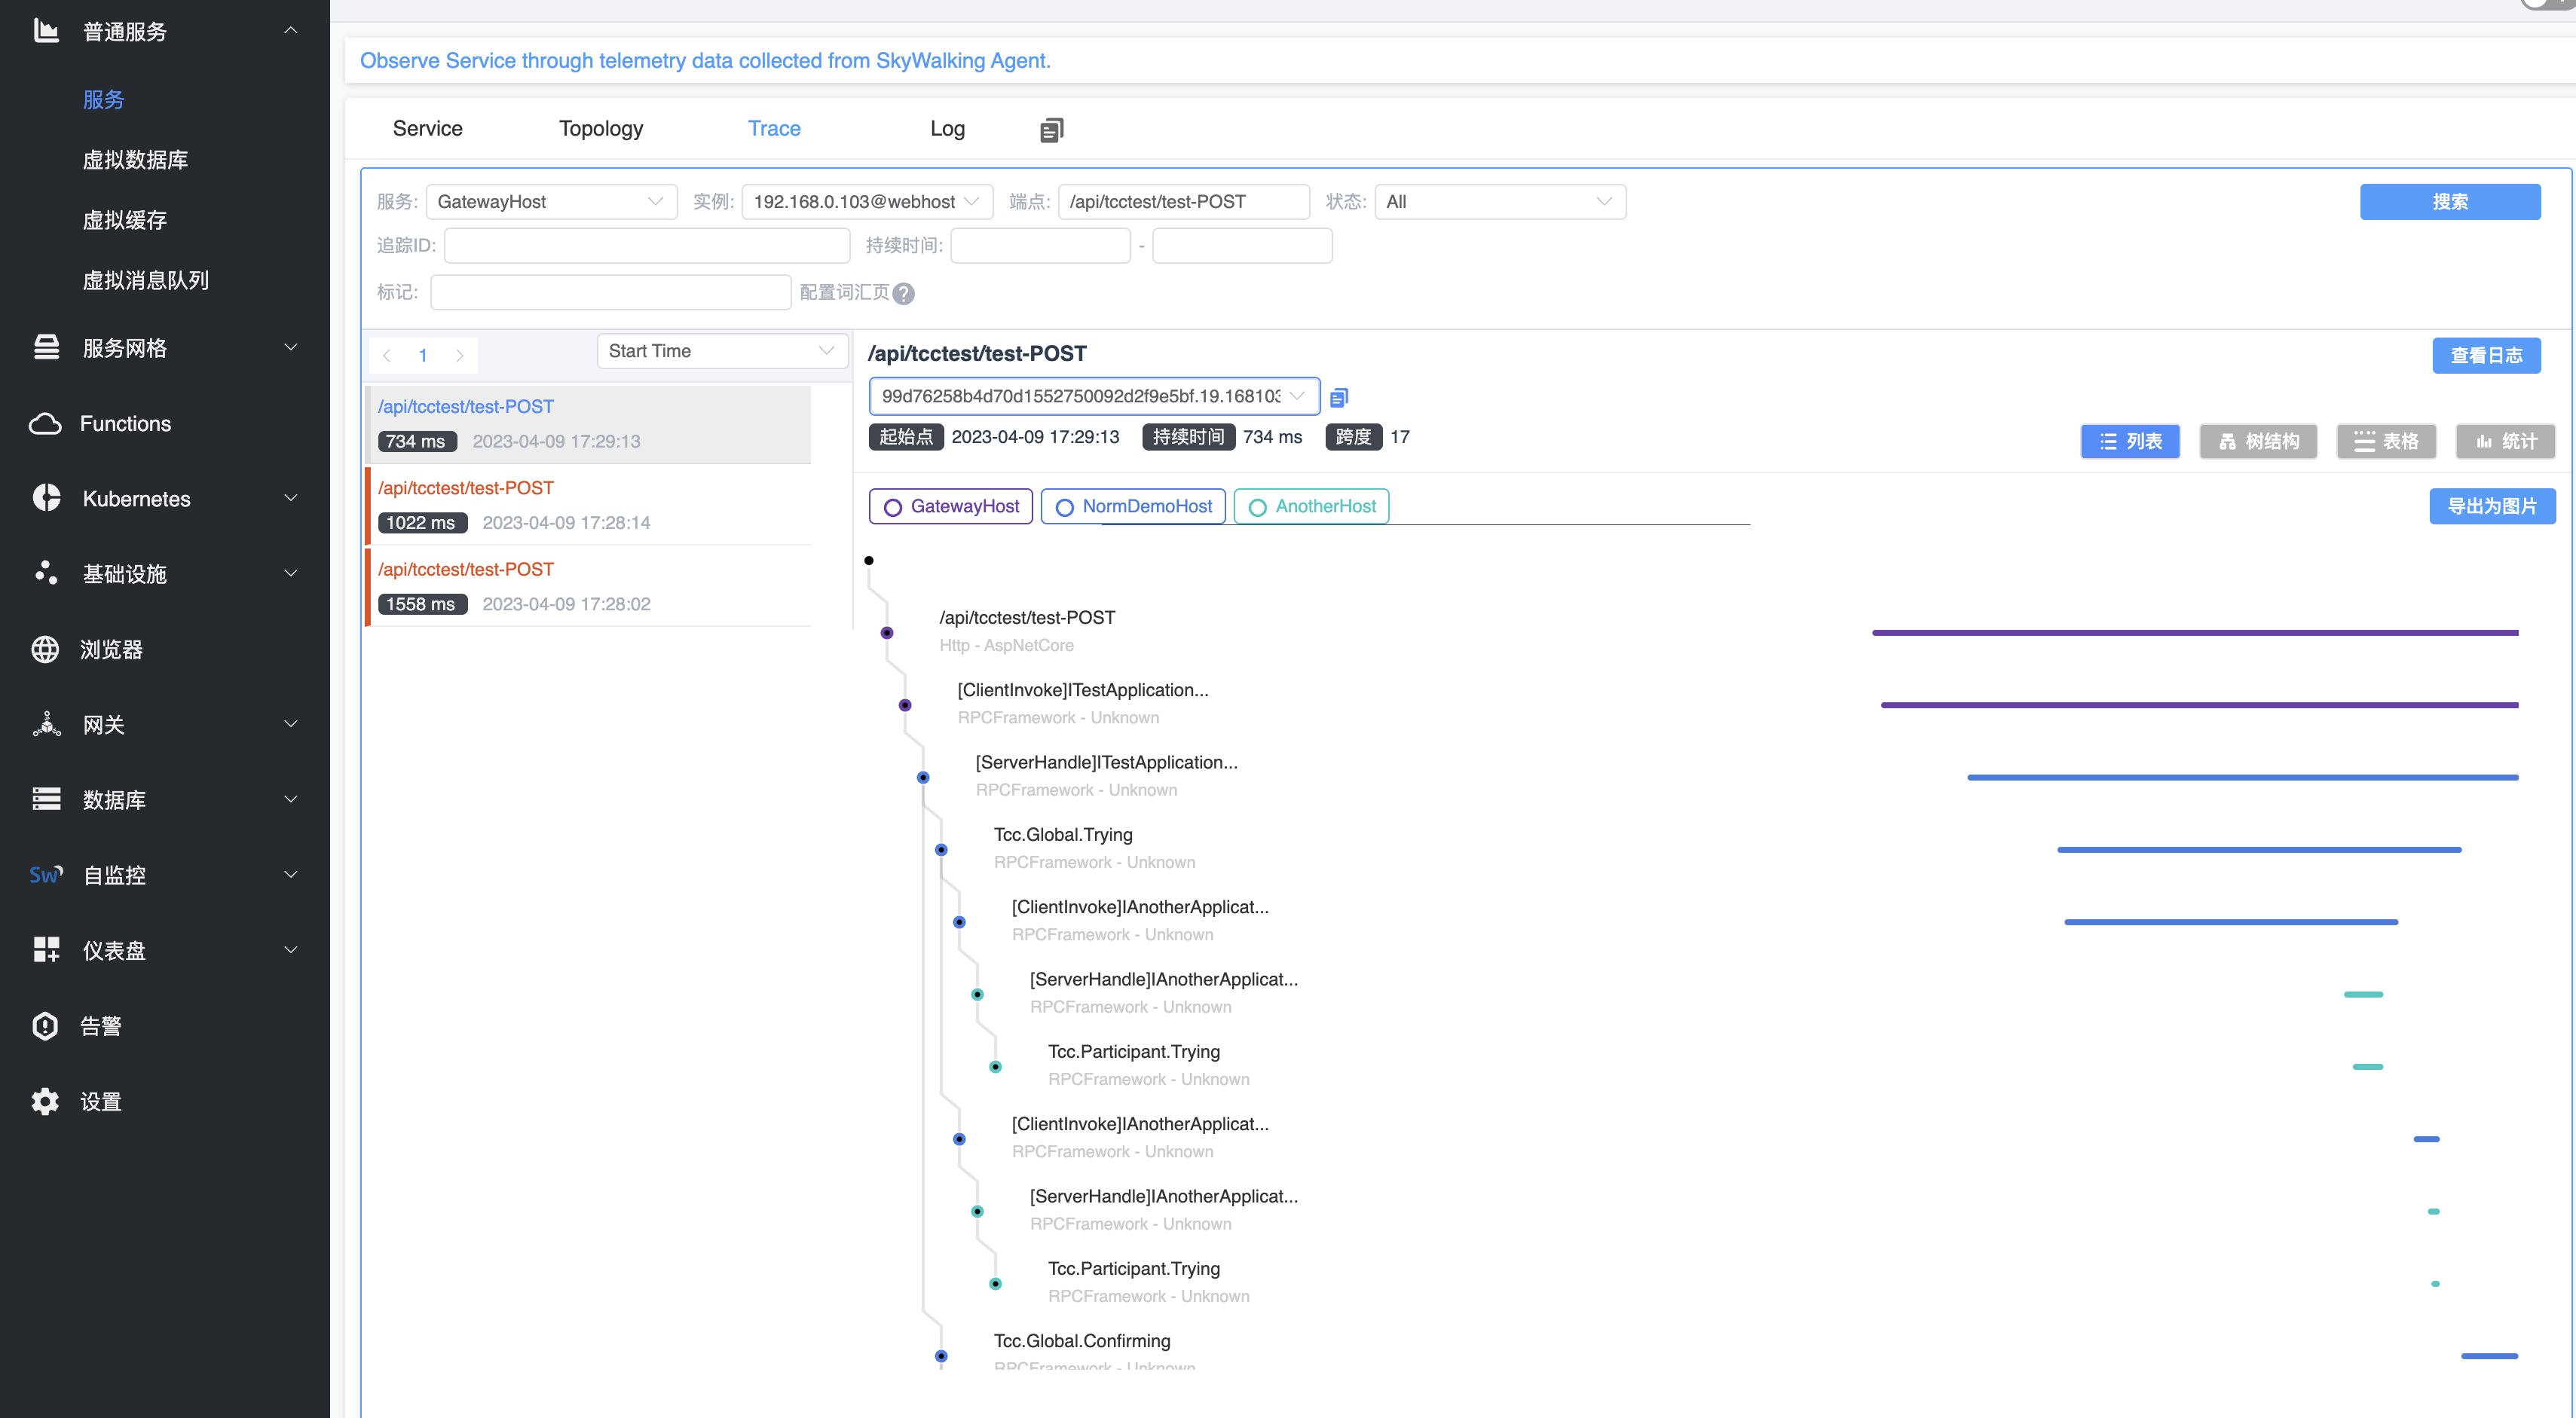Viewport: 2576px width, 1418px height.
Task: Click the 普通服务 chart icon in sidebar
Action: (46, 31)
